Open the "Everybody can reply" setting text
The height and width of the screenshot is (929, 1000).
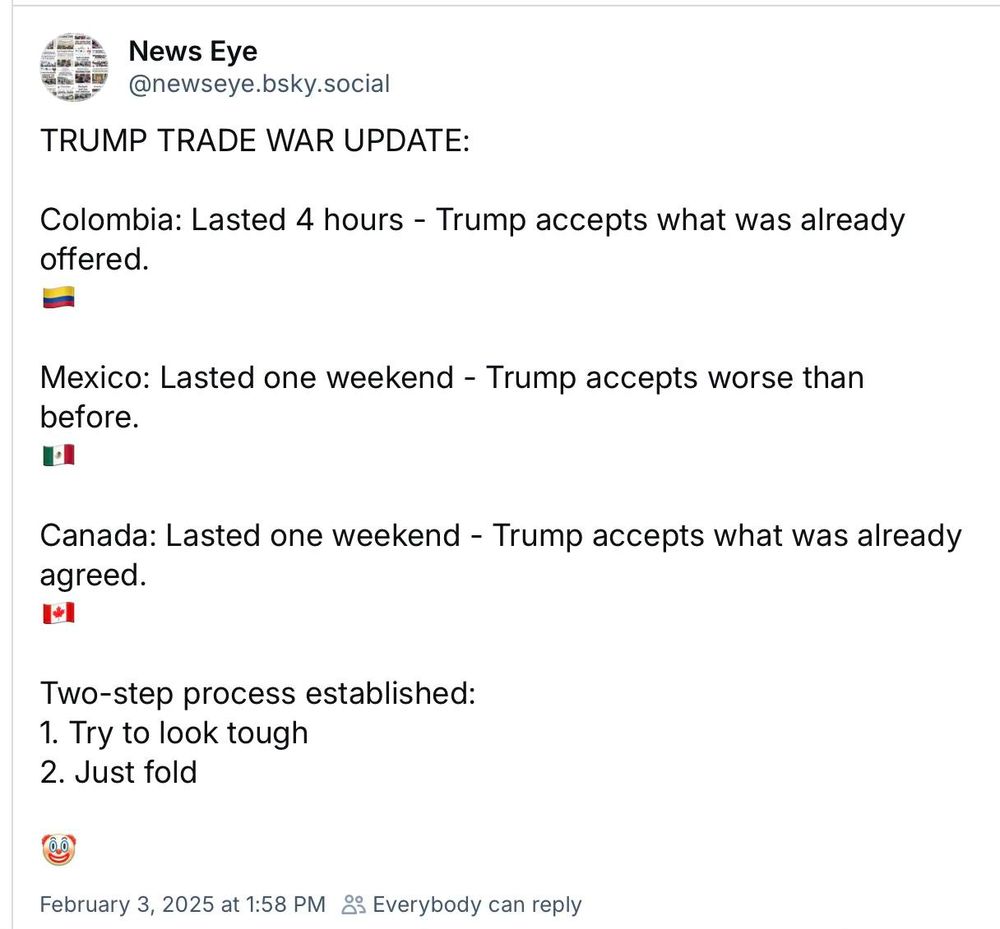[477, 905]
